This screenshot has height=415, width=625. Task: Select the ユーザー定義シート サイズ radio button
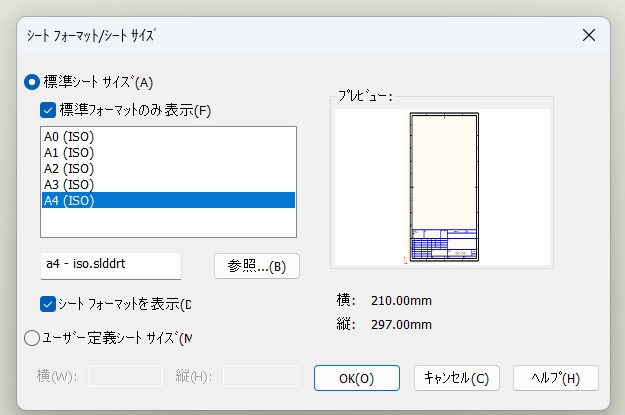coord(32,338)
